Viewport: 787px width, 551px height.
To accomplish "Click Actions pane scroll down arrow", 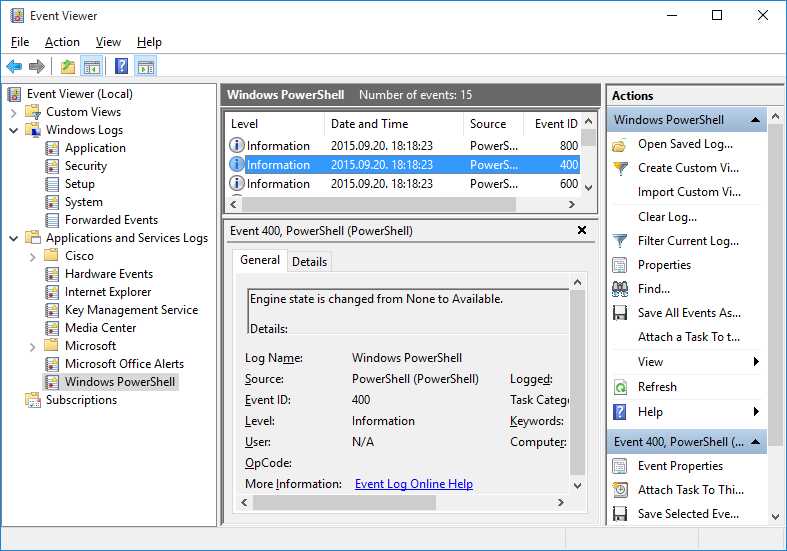I will click(775, 516).
